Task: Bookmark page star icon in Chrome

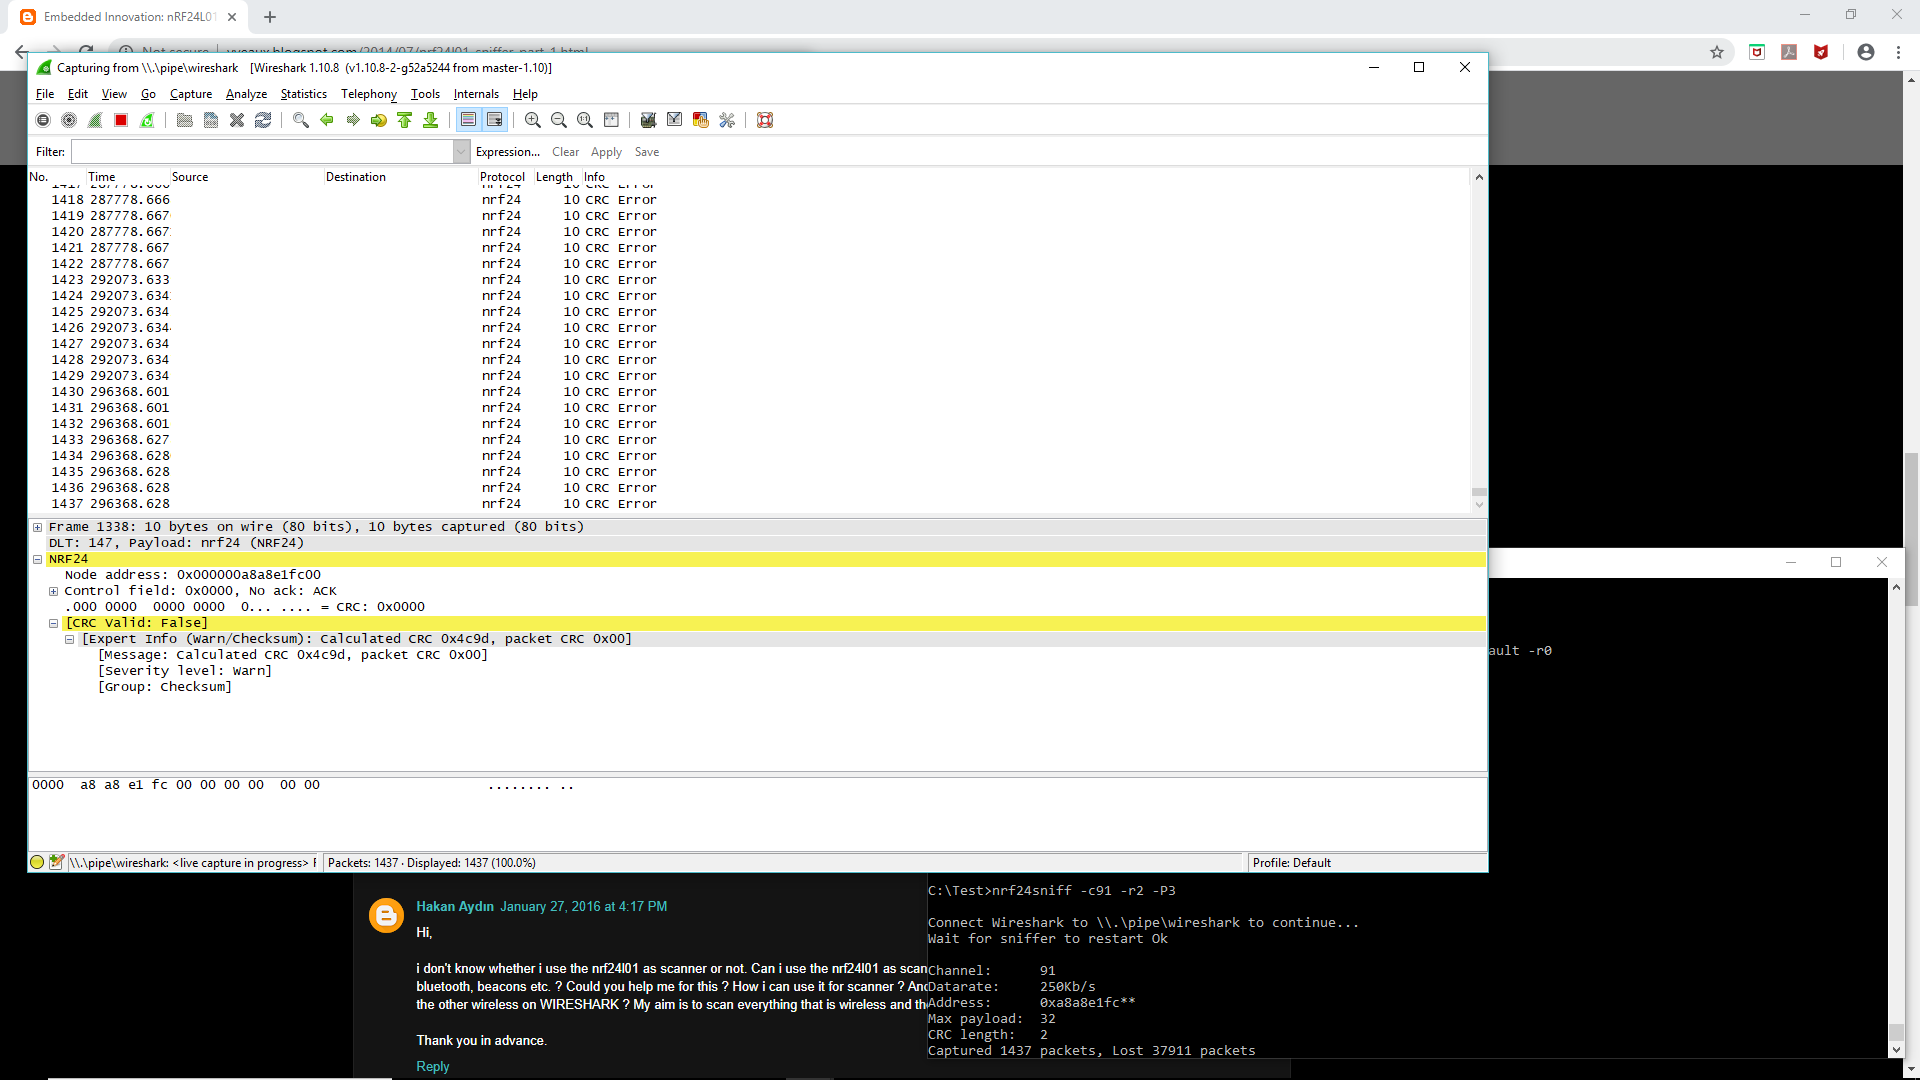Action: click(1717, 52)
